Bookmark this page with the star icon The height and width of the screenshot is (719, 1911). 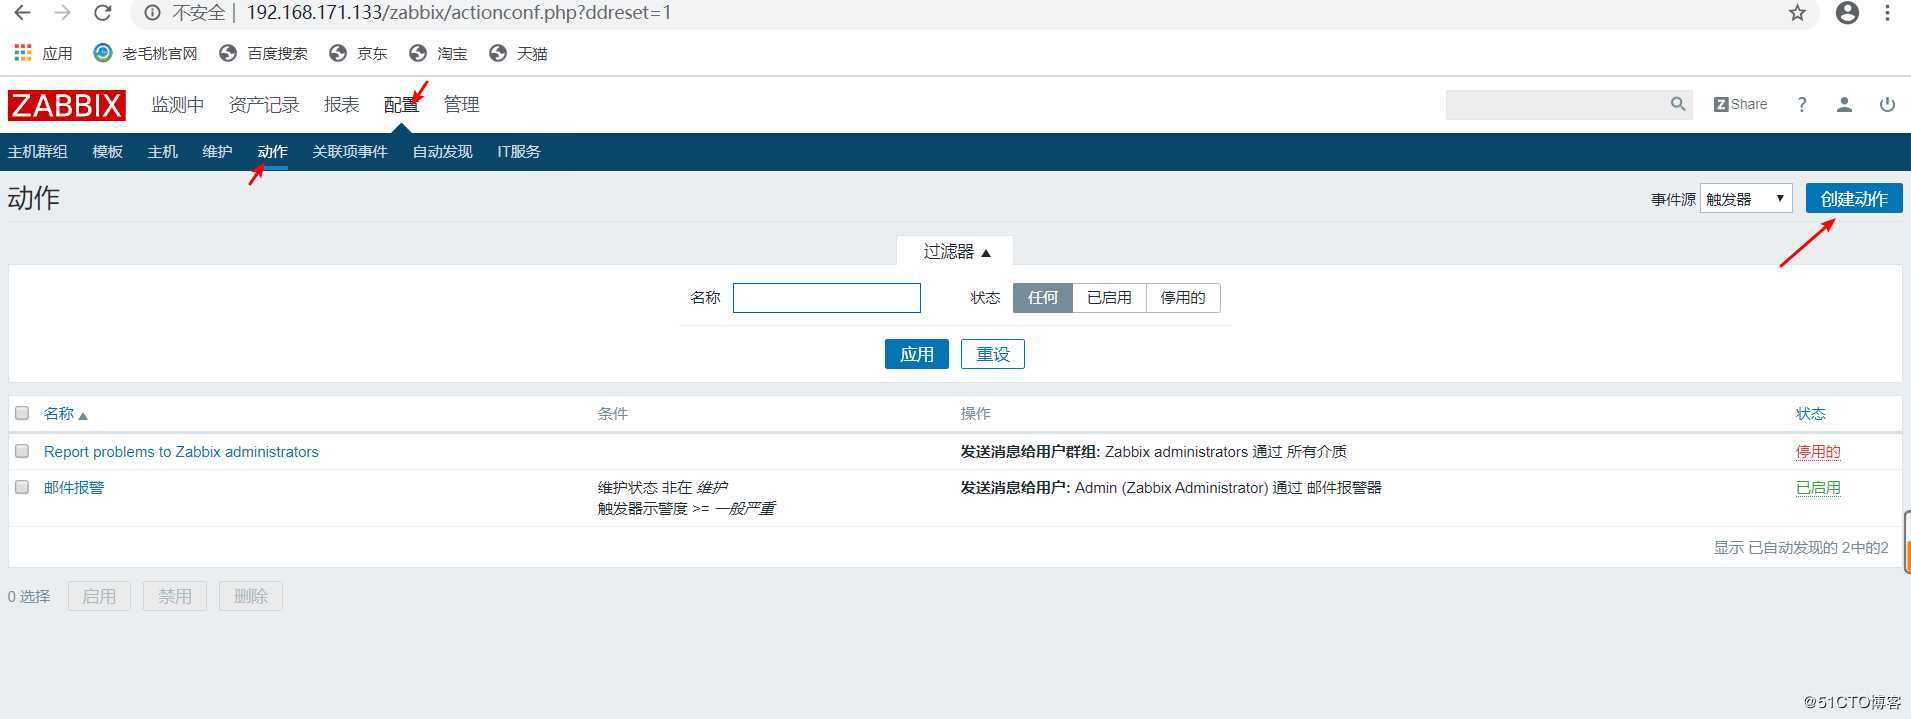point(1797,13)
